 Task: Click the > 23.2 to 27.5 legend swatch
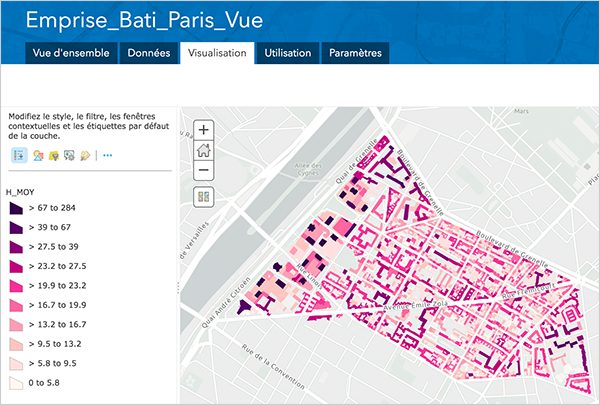pos(16,266)
